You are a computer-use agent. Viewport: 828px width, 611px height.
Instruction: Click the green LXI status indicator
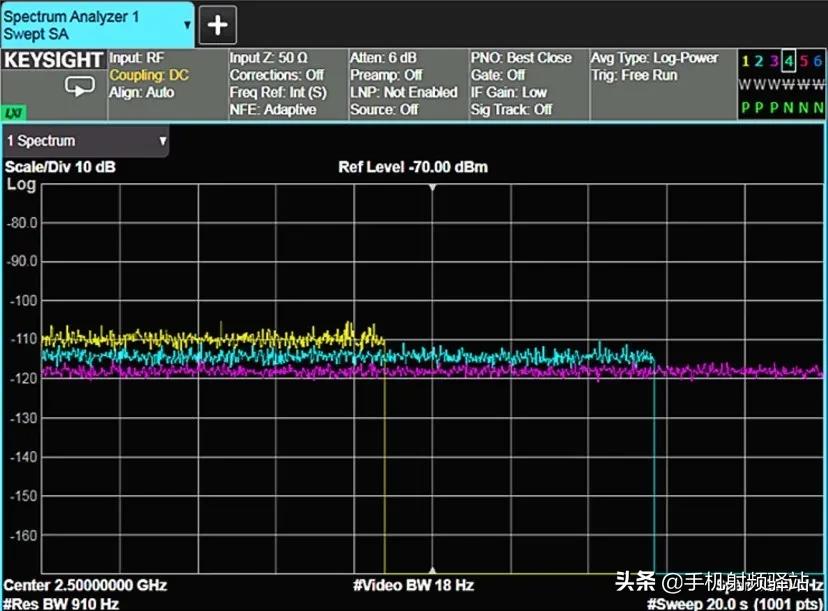15,112
